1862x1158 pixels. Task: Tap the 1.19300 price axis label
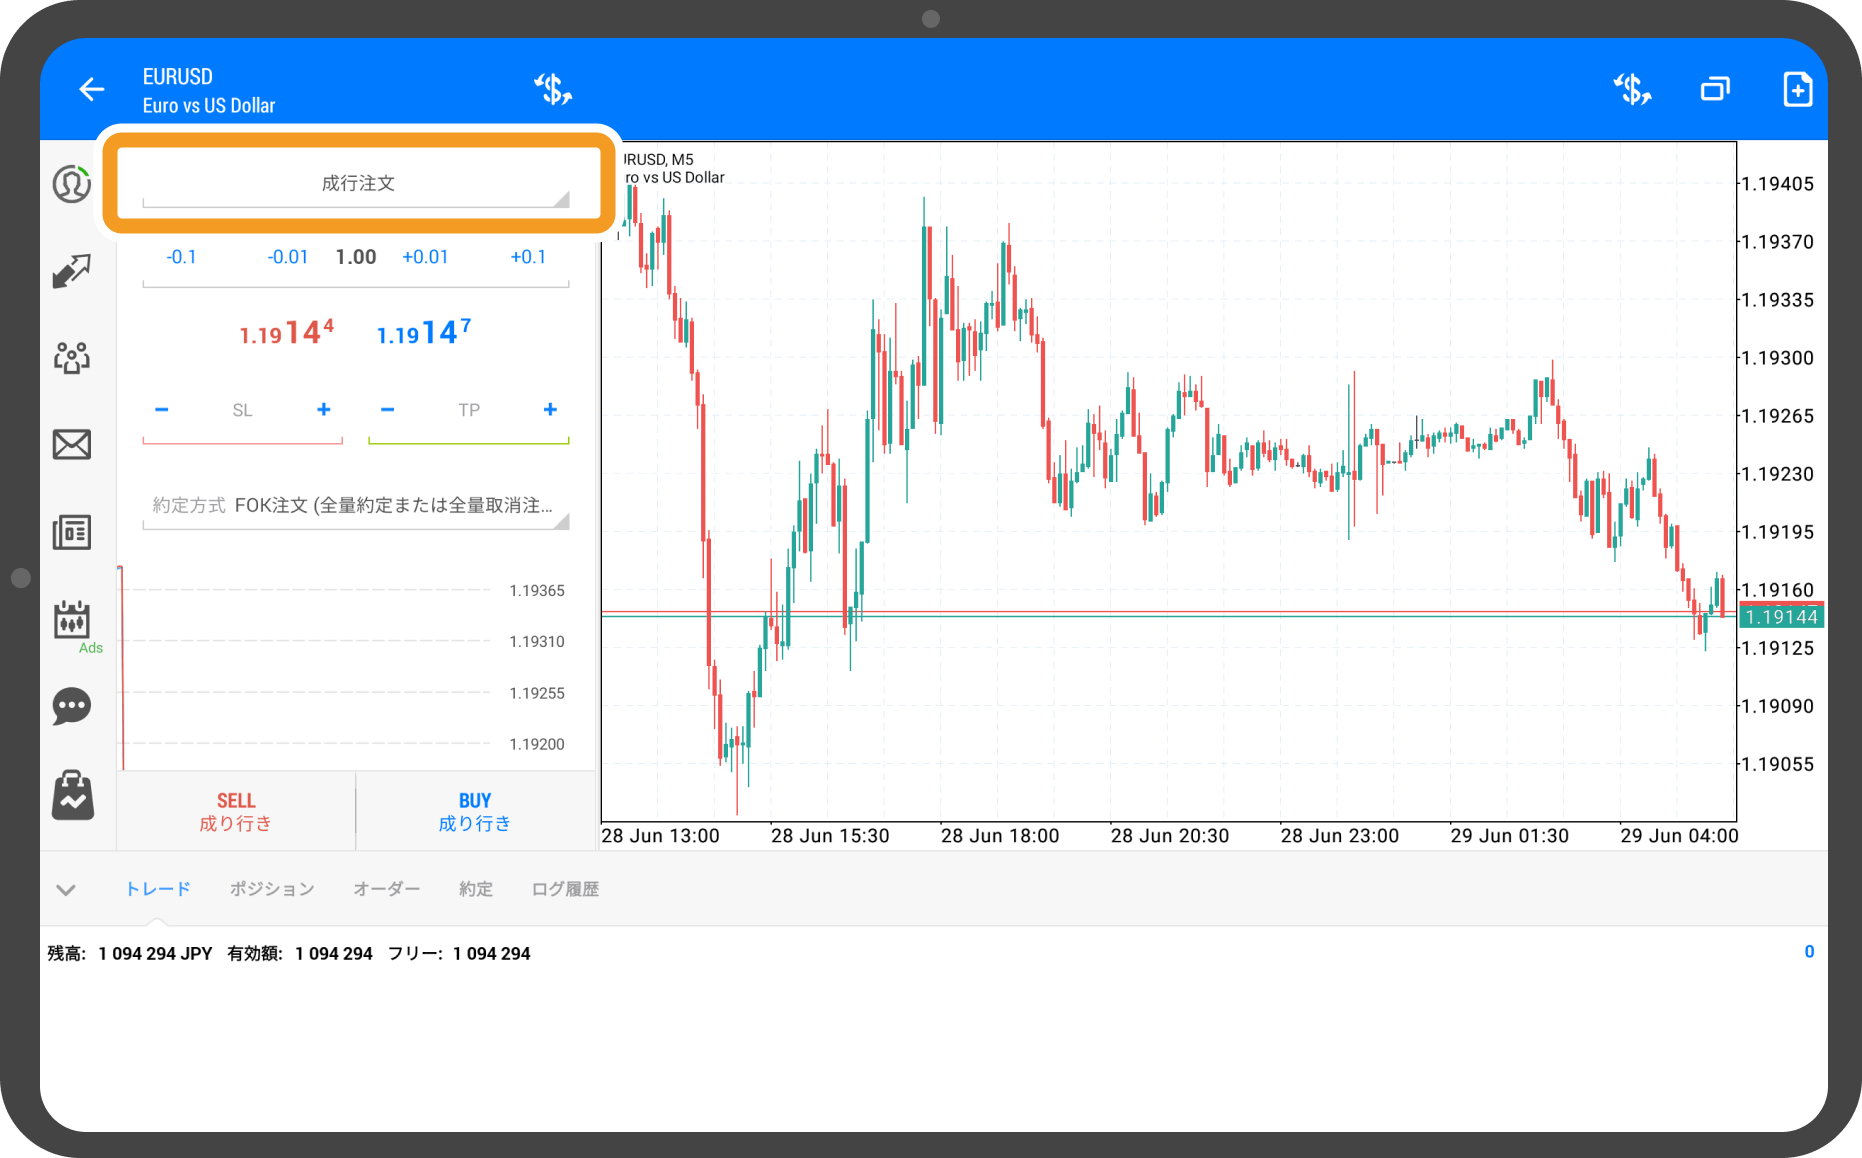click(1777, 358)
